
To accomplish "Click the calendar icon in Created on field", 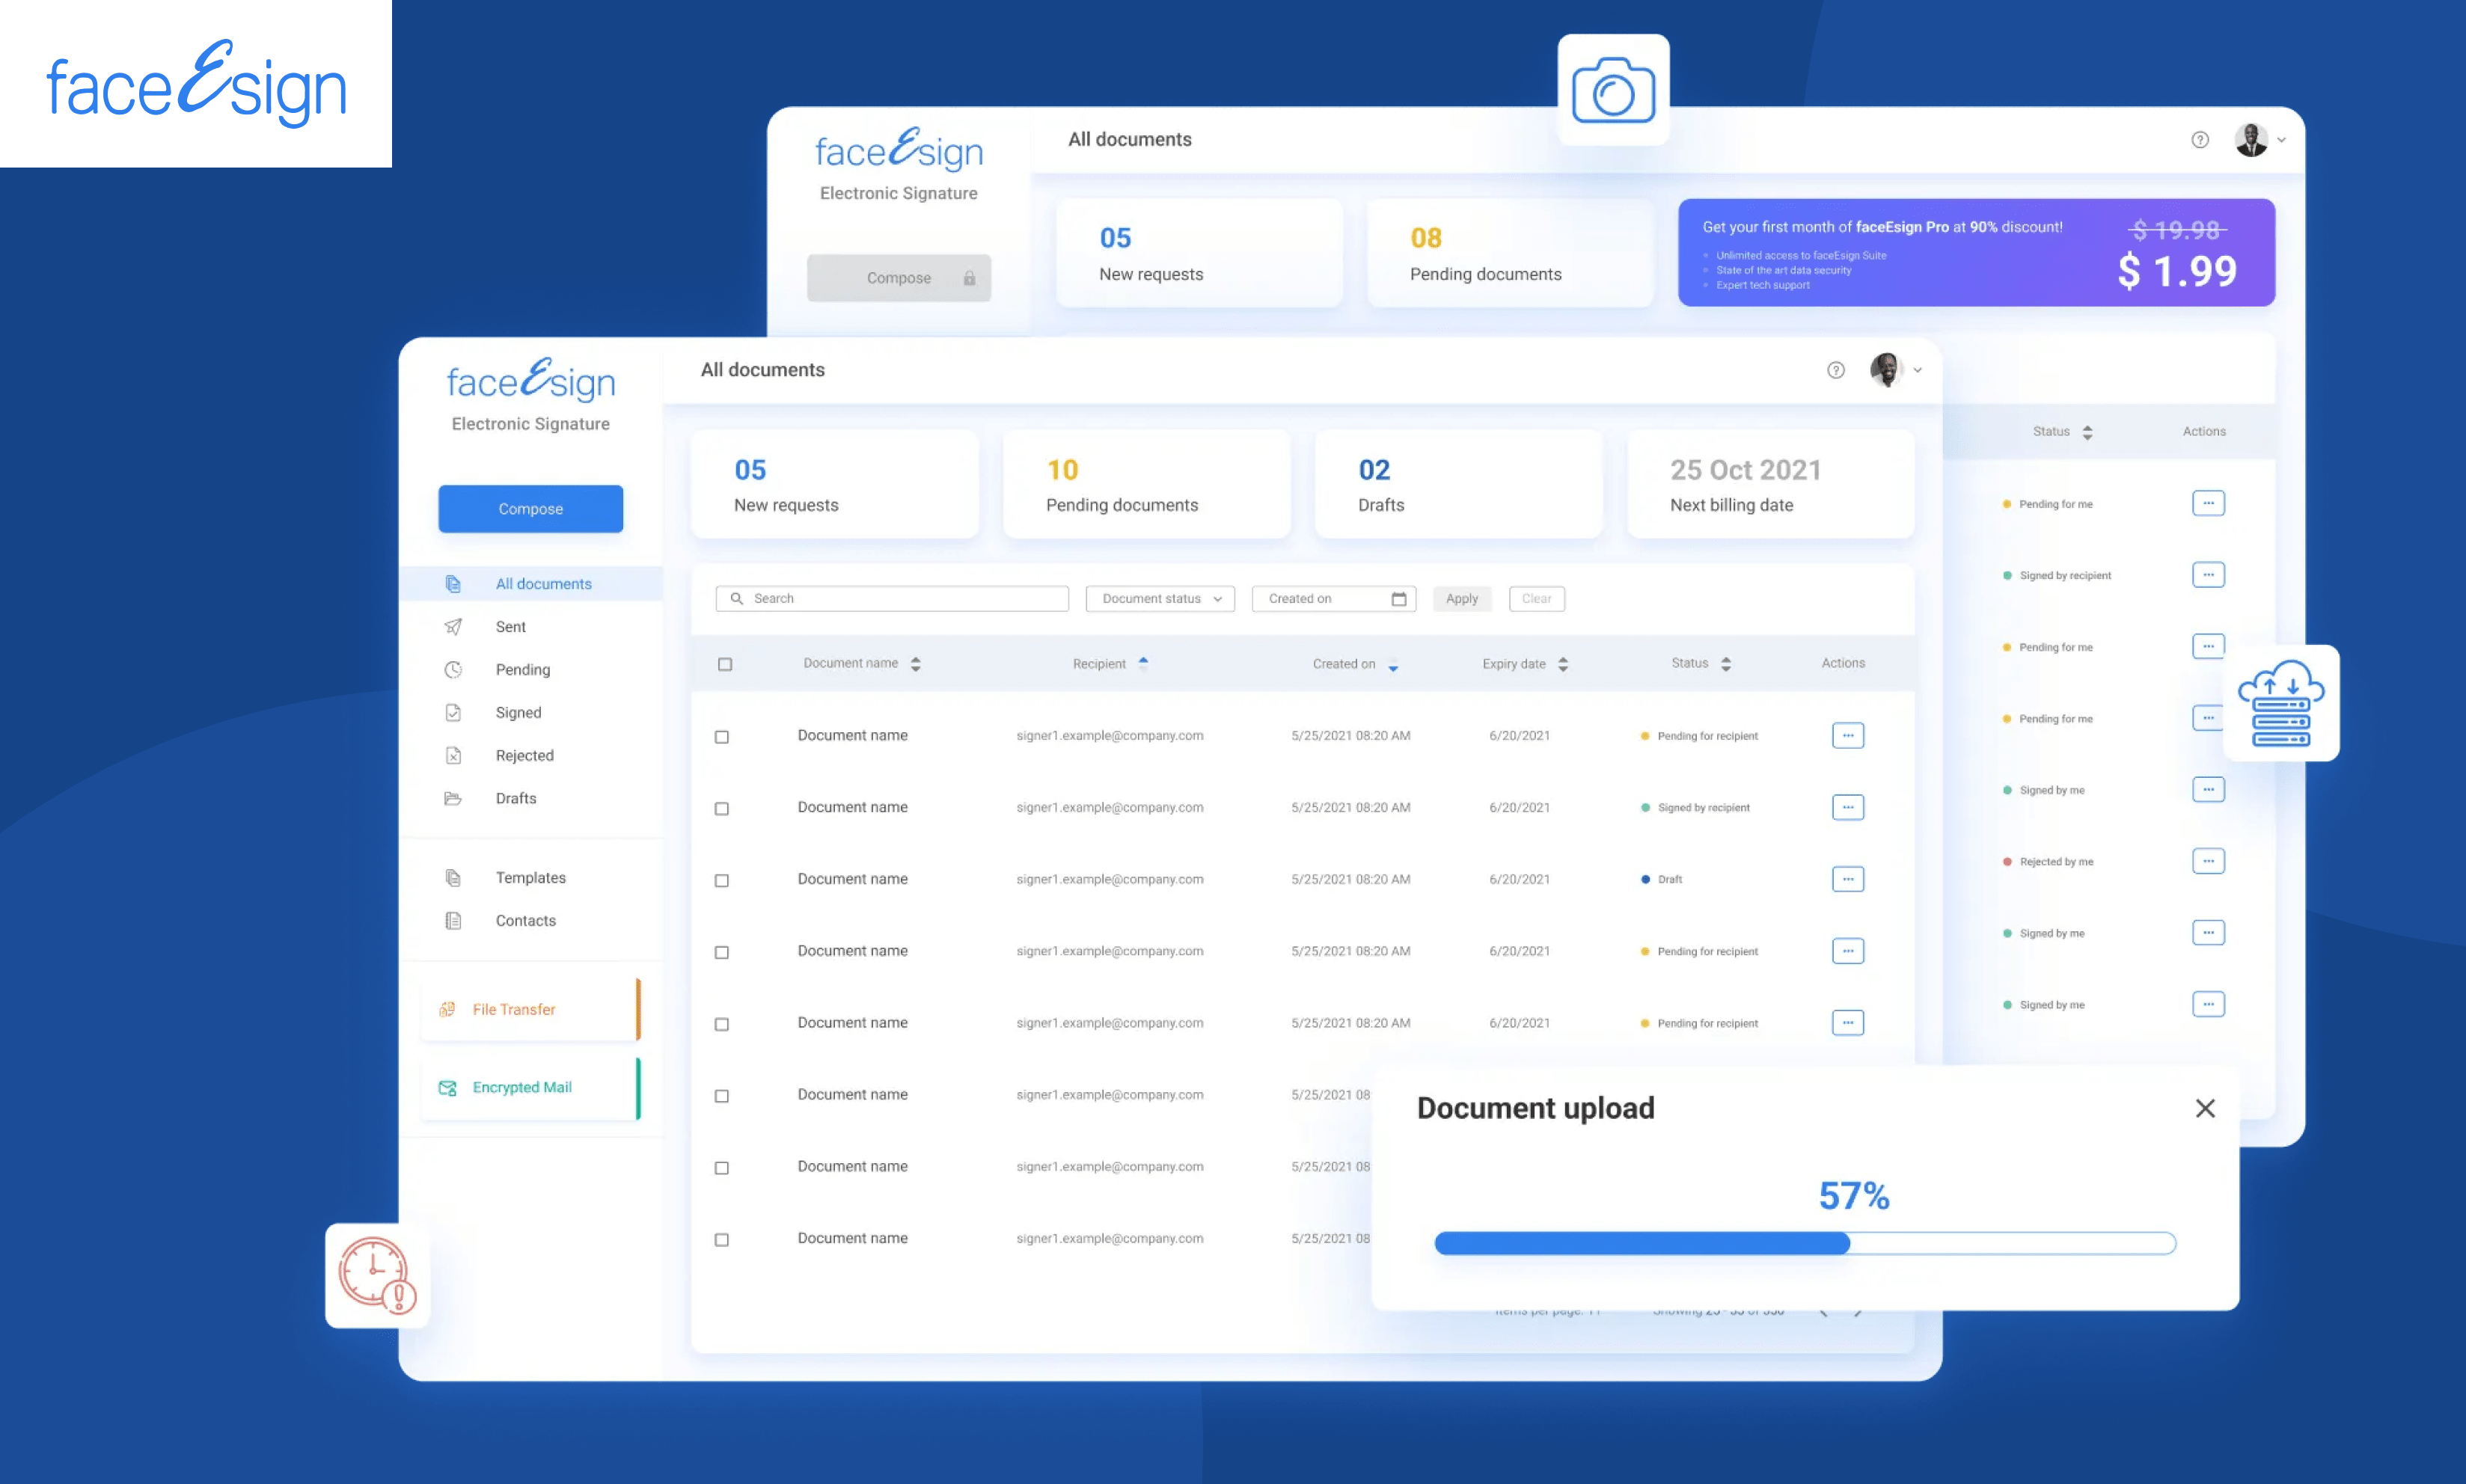I will tap(1398, 599).
